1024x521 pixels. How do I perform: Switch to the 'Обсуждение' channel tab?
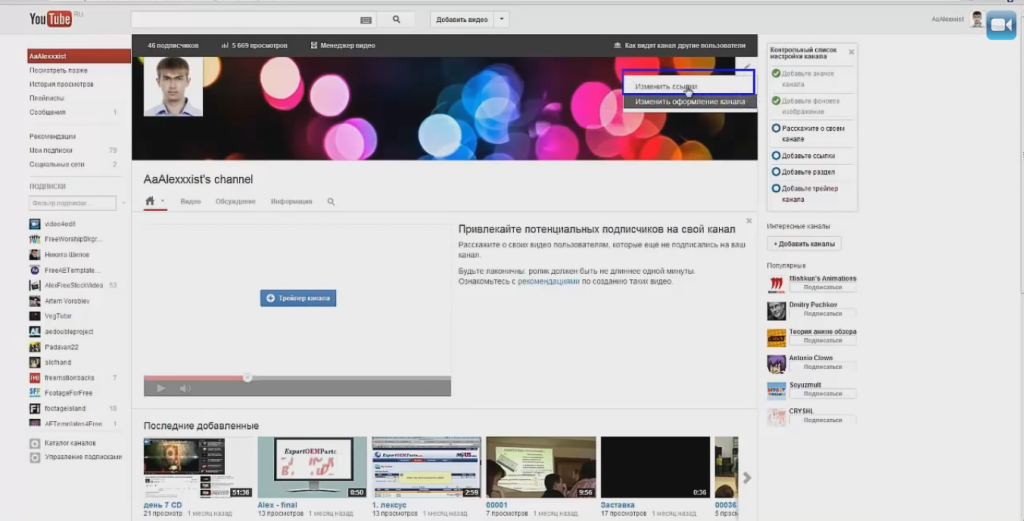[x=235, y=201]
